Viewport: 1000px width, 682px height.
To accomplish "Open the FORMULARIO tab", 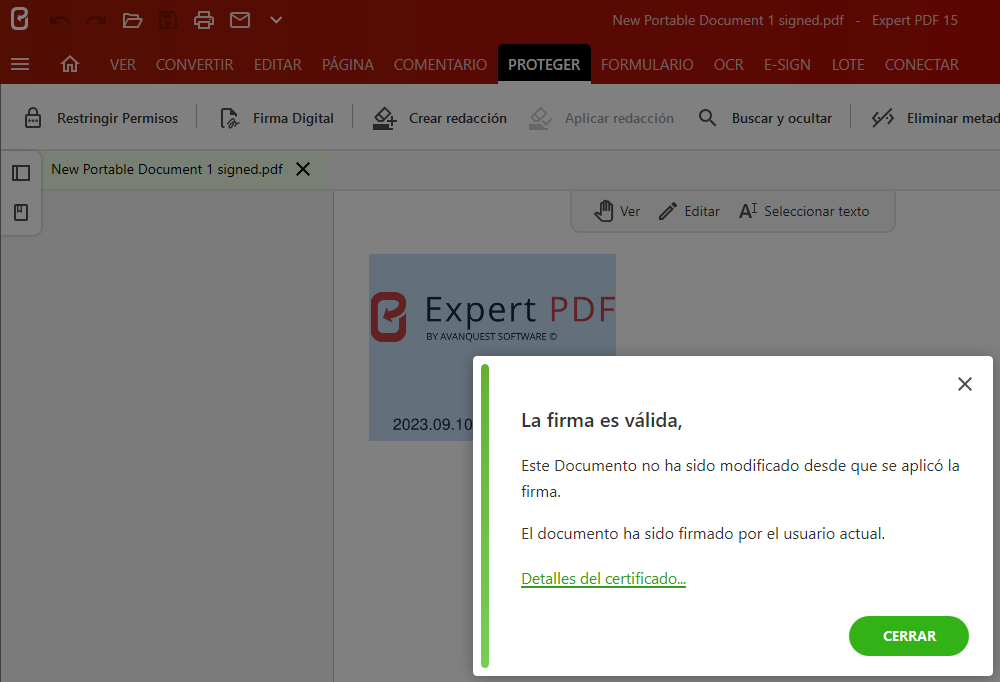I will point(647,64).
